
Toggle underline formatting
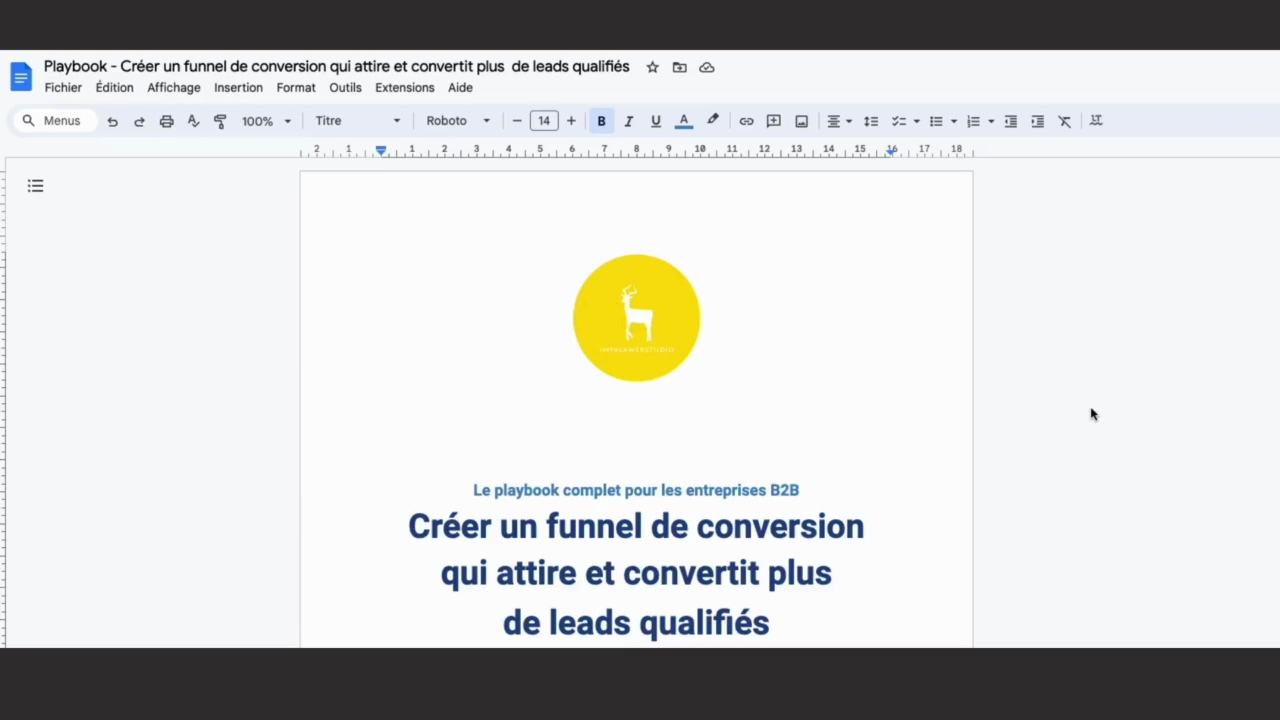[656, 121]
